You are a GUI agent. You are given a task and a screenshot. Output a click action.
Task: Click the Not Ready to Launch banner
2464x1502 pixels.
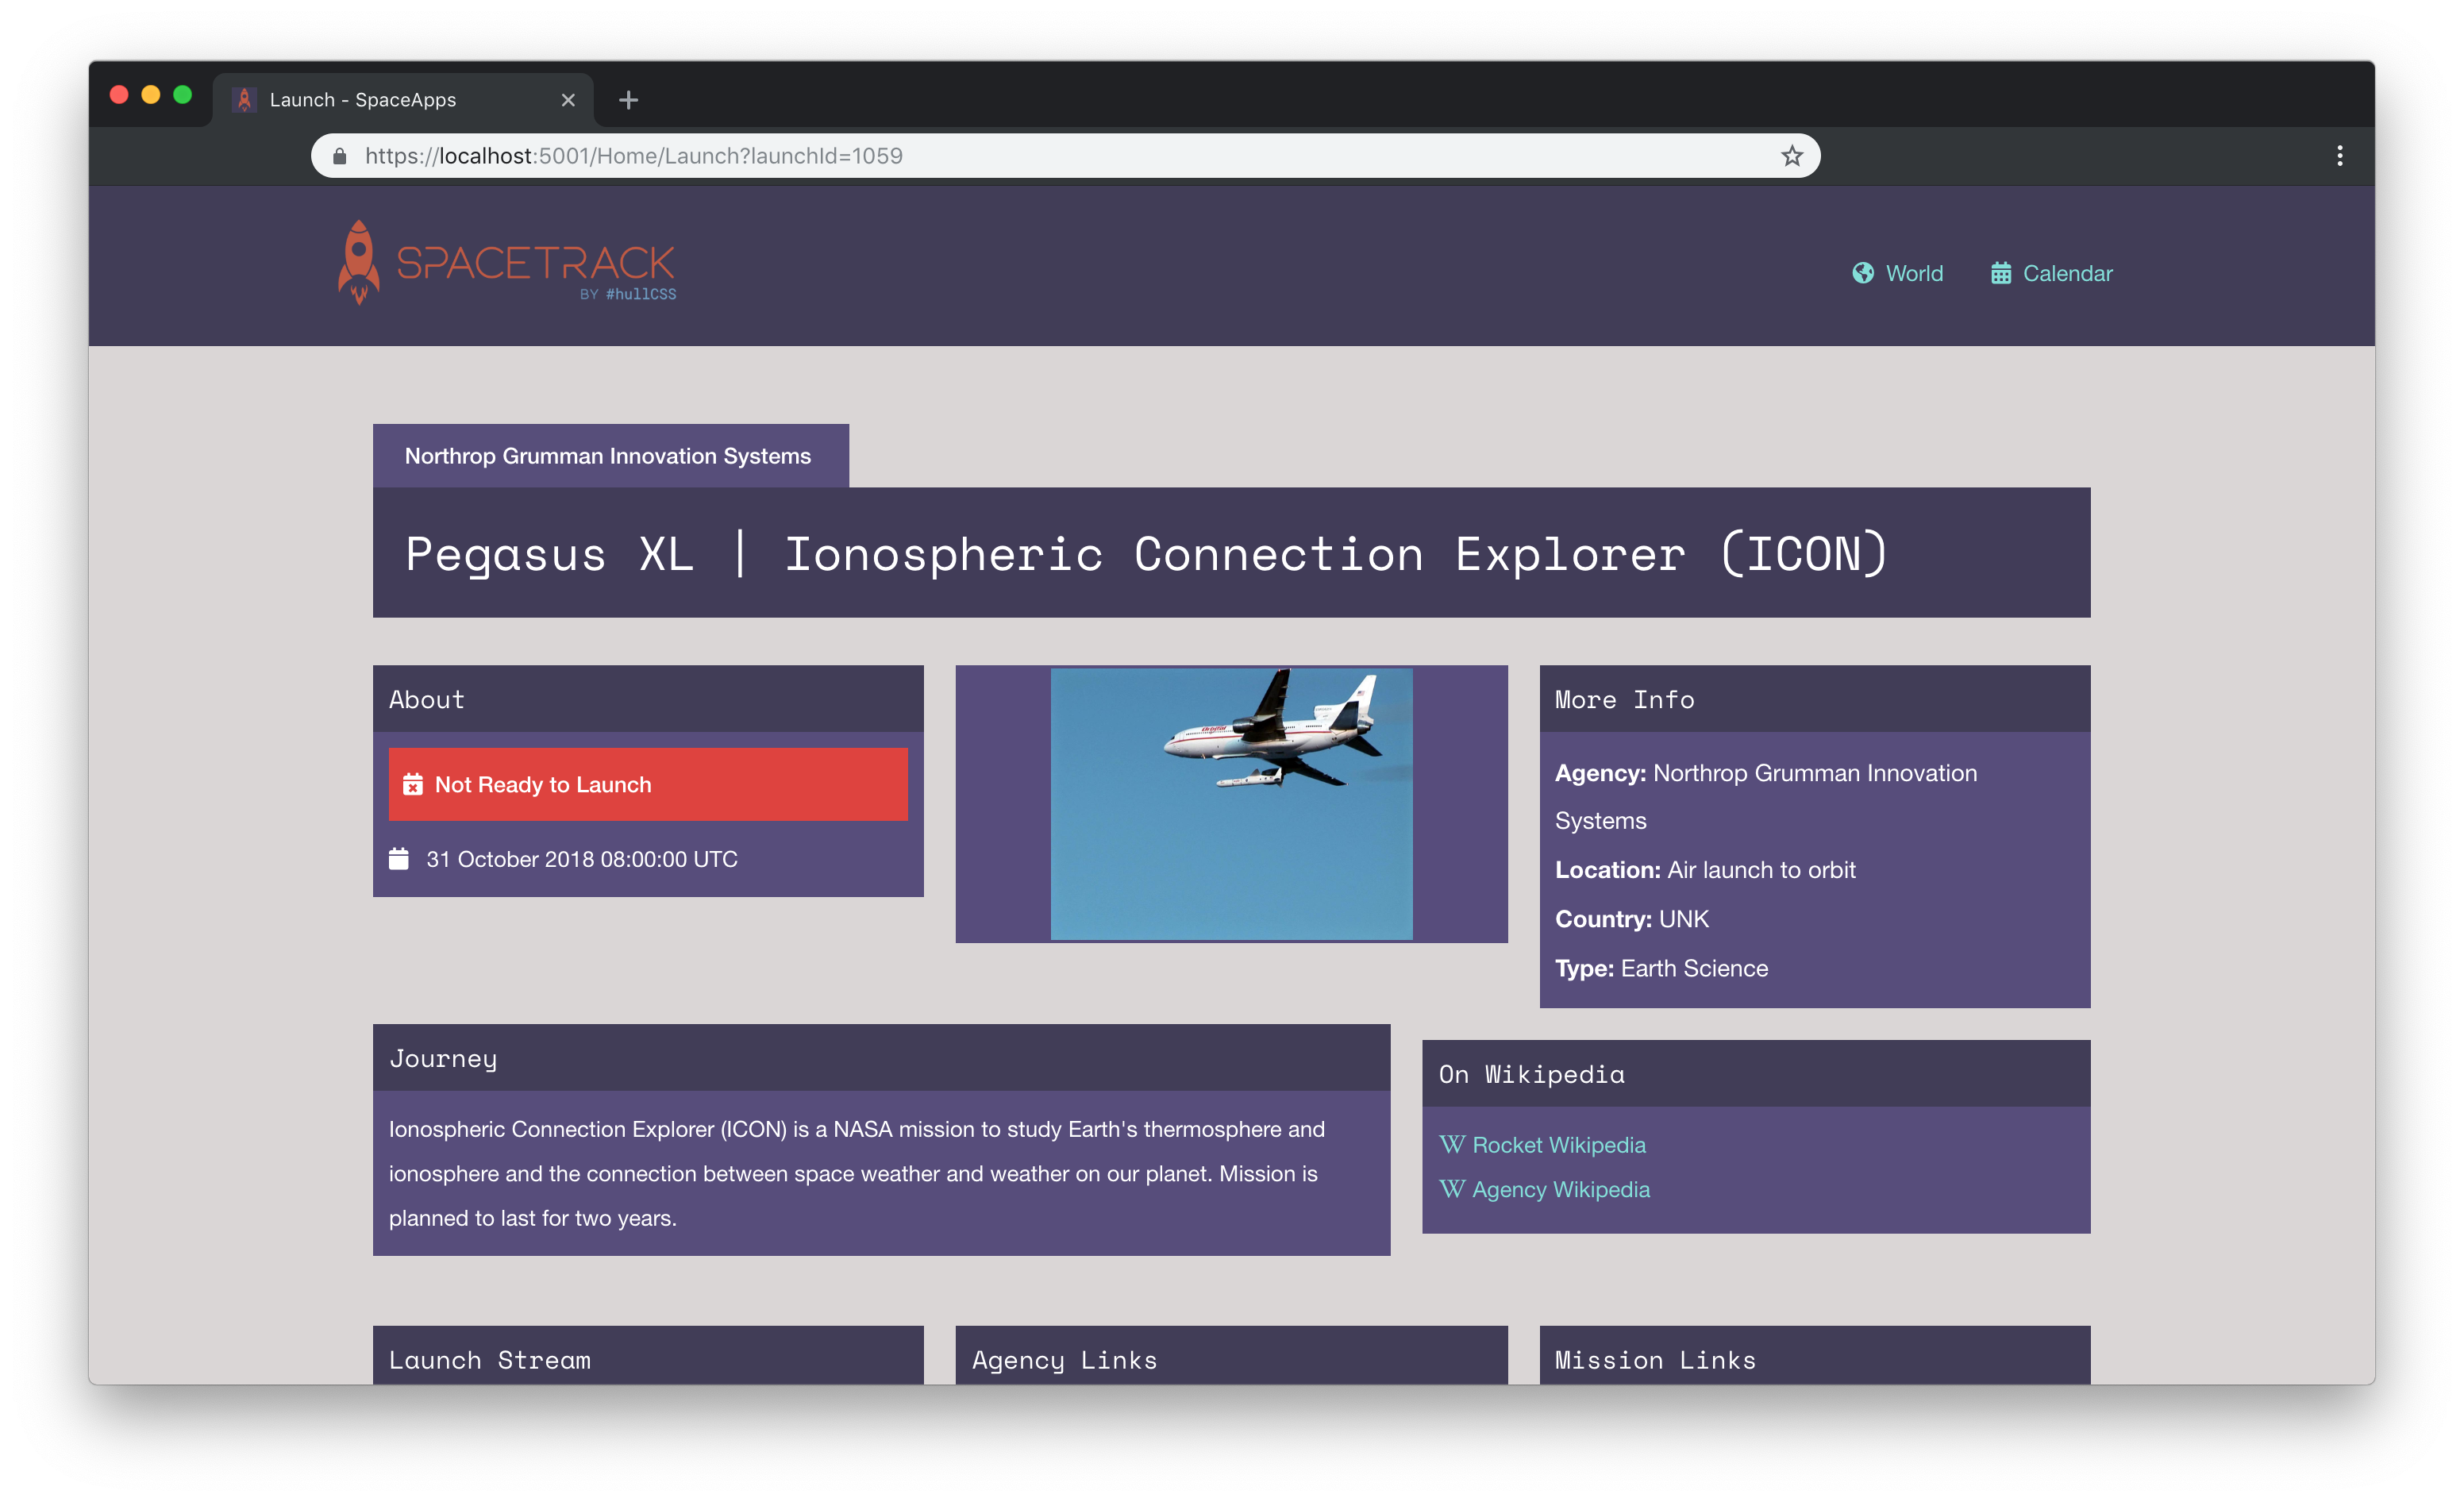tap(648, 785)
